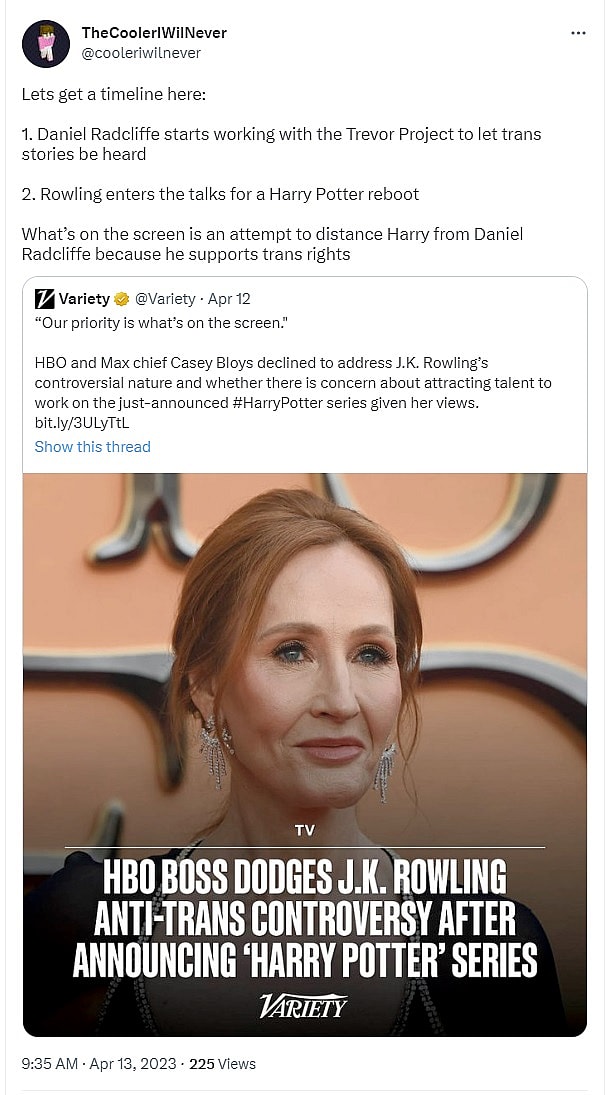Image resolution: width=615 pixels, height=1095 pixels.
Task: Open the tweet options menu via the ellipsis icon
Action: [578, 32]
